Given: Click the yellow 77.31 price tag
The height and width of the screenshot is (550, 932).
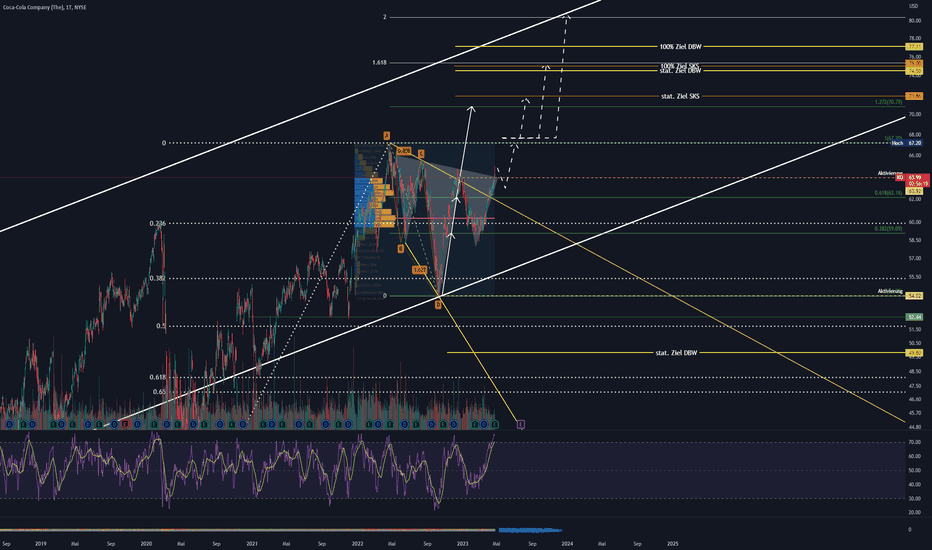Looking at the screenshot, I should (914, 46).
